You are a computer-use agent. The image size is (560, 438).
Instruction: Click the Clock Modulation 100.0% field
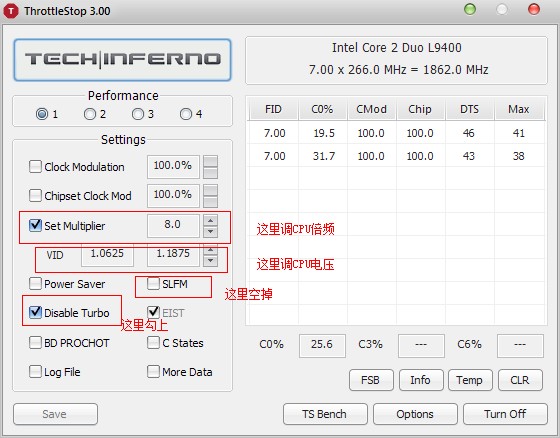point(173,166)
